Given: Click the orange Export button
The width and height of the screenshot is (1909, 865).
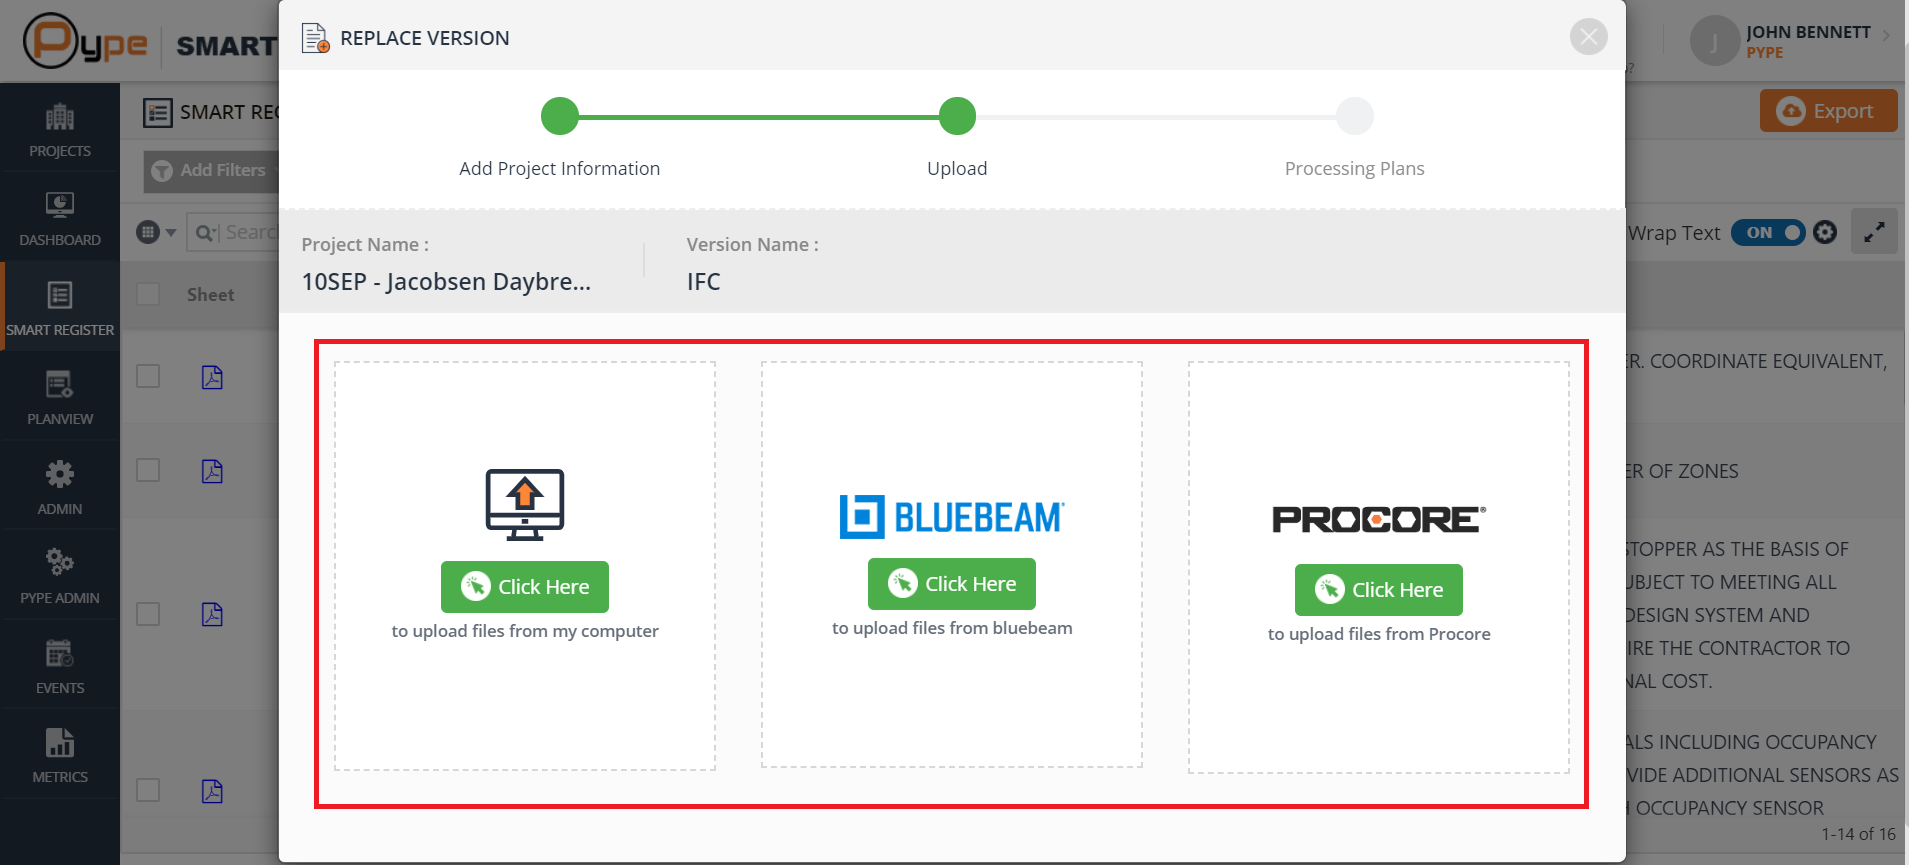Looking at the screenshot, I should 1828,111.
